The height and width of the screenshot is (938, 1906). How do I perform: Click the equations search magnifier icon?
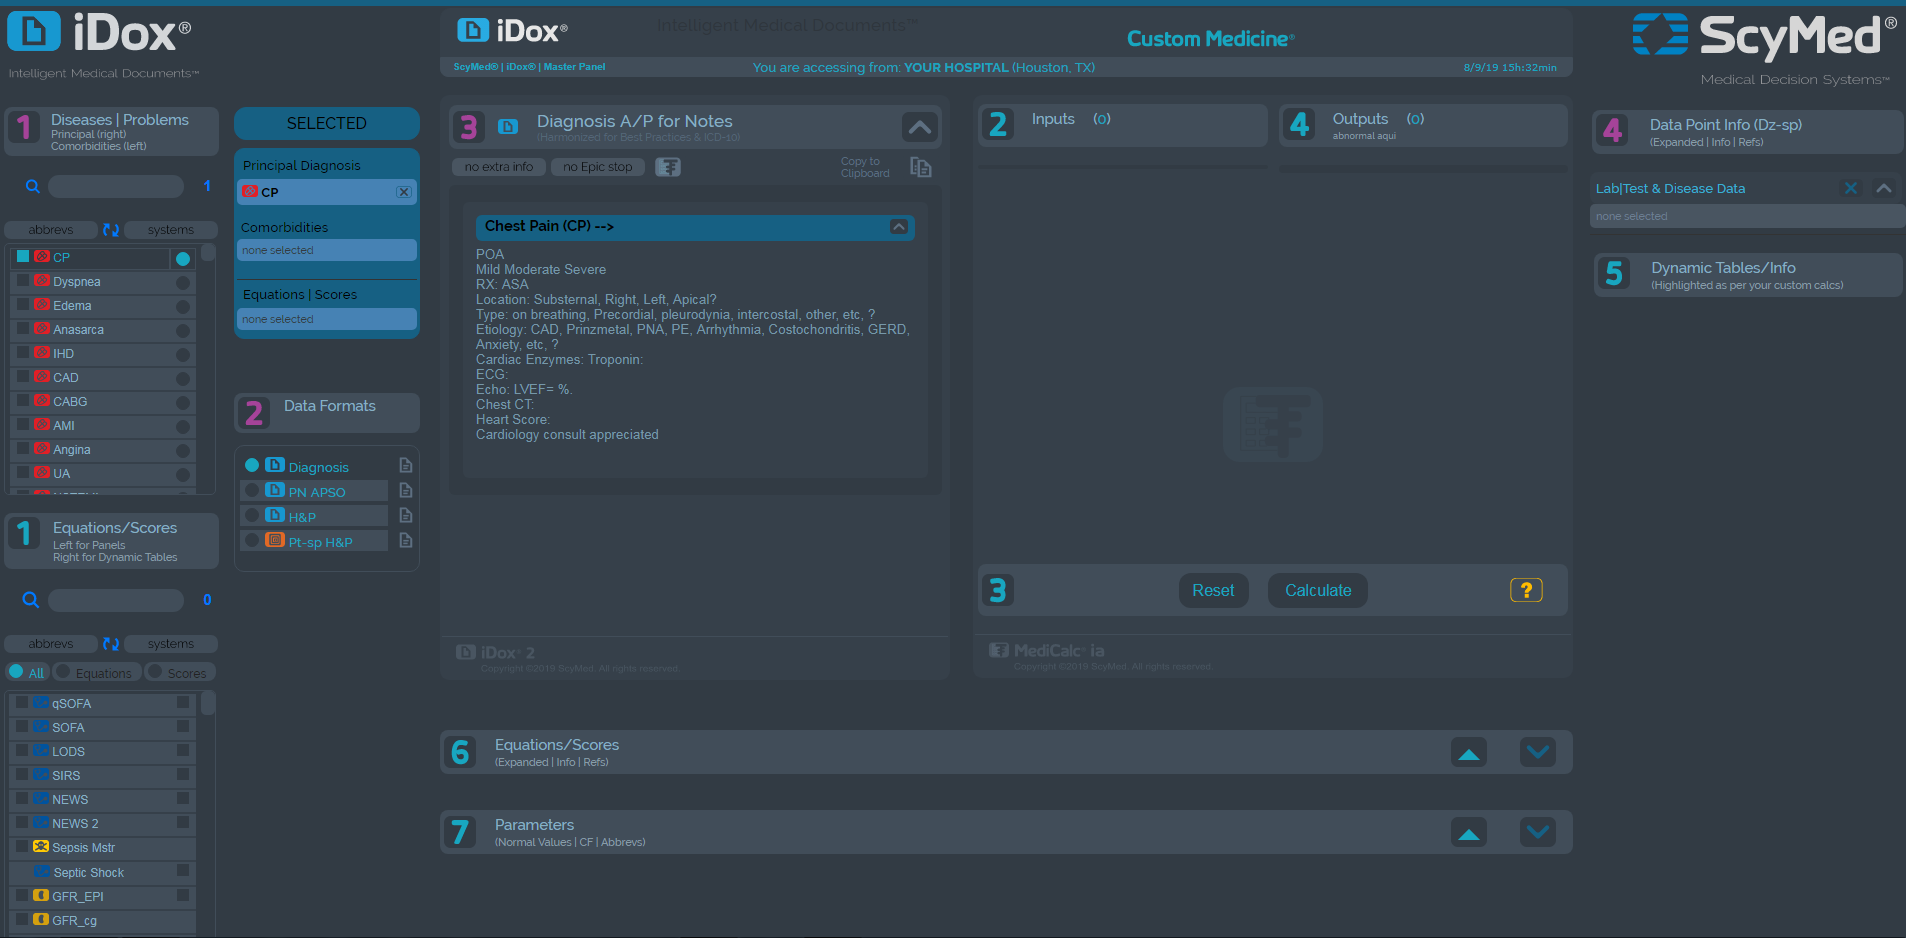pyautogui.click(x=31, y=600)
